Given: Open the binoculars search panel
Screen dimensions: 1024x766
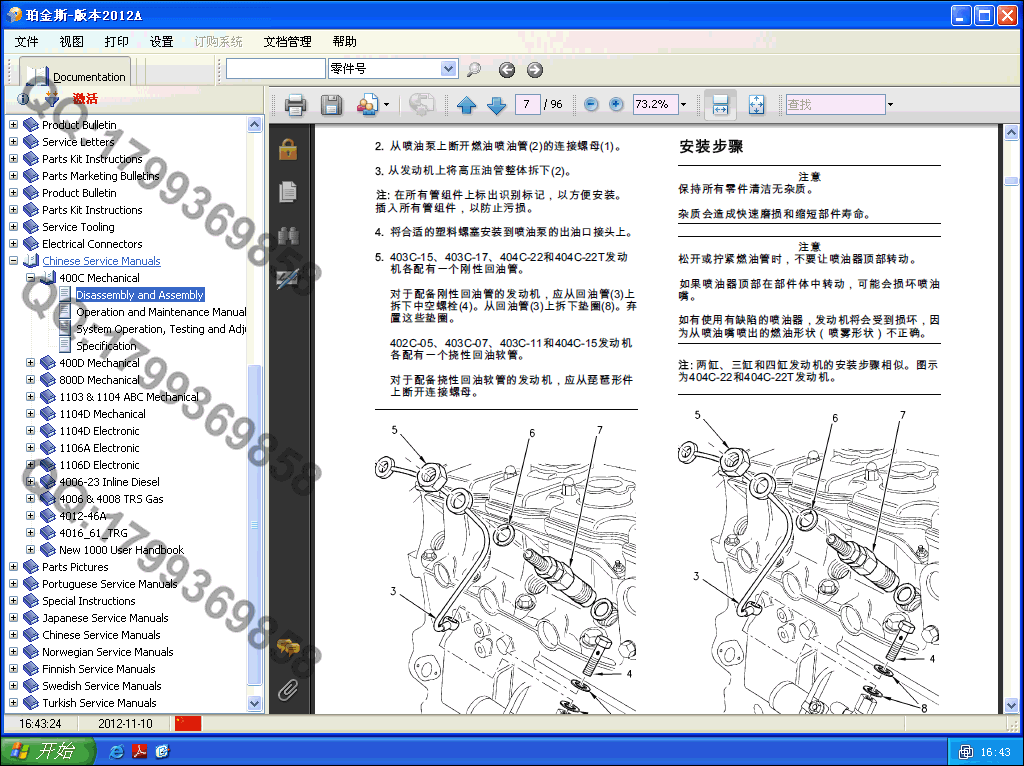Looking at the screenshot, I should [x=288, y=236].
